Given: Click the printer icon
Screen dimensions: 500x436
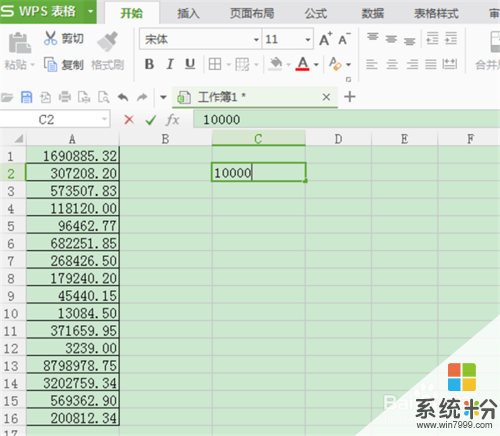Looking at the screenshot, I should coord(65,97).
